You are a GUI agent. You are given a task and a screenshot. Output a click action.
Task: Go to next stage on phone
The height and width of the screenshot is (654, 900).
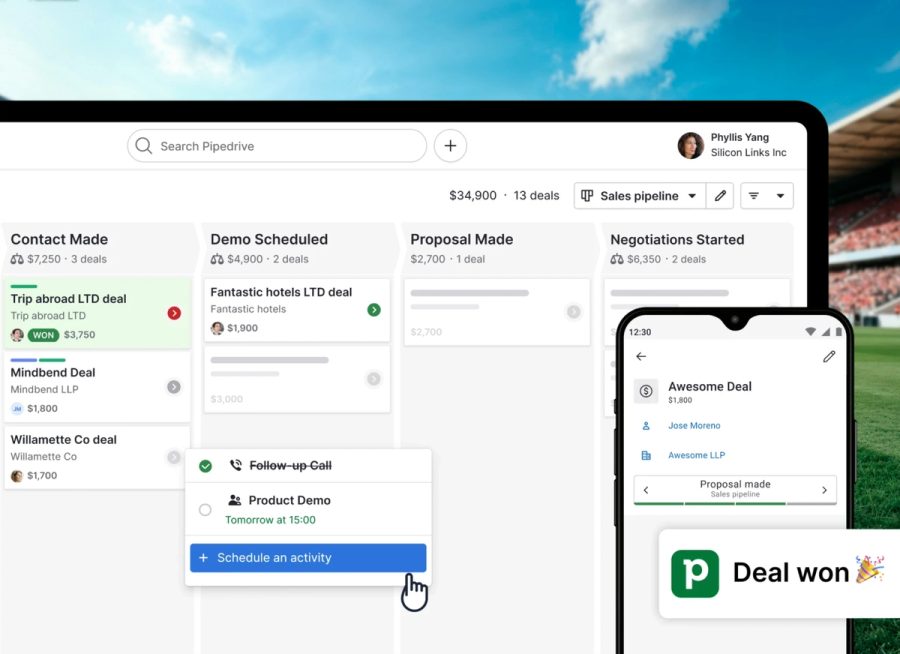[824, 490]
